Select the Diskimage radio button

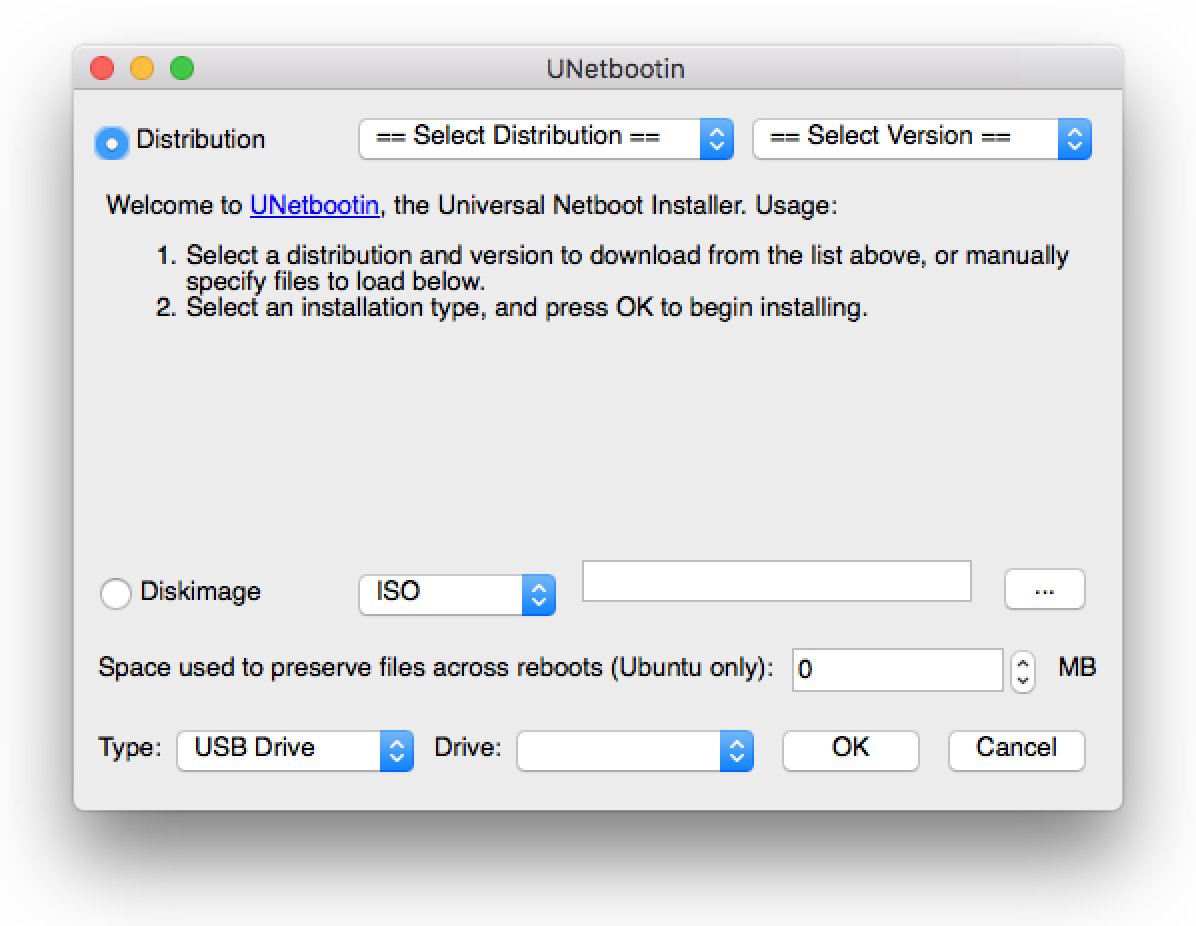pos(116,593)
